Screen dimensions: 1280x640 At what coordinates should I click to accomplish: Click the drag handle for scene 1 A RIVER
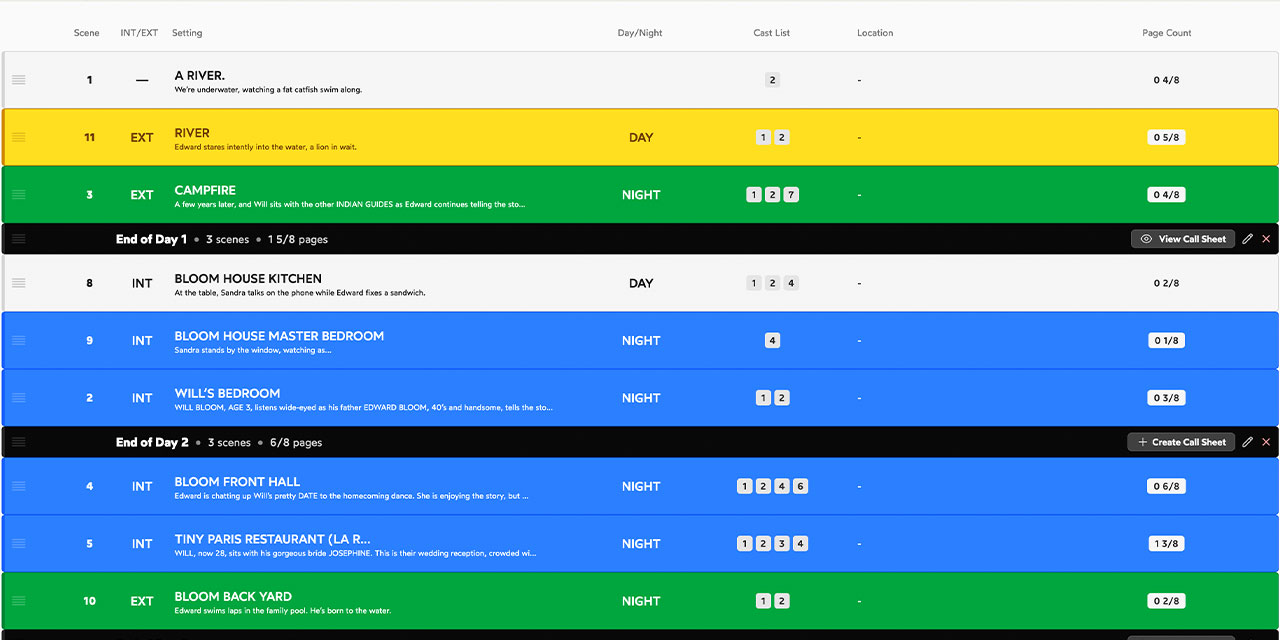point(18,80)
